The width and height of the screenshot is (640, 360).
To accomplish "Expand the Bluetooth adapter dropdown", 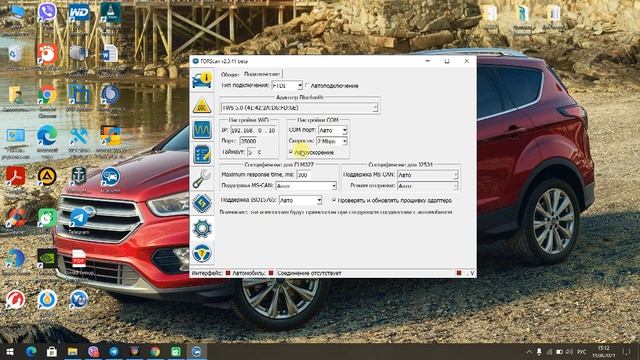I will point(375,108).
